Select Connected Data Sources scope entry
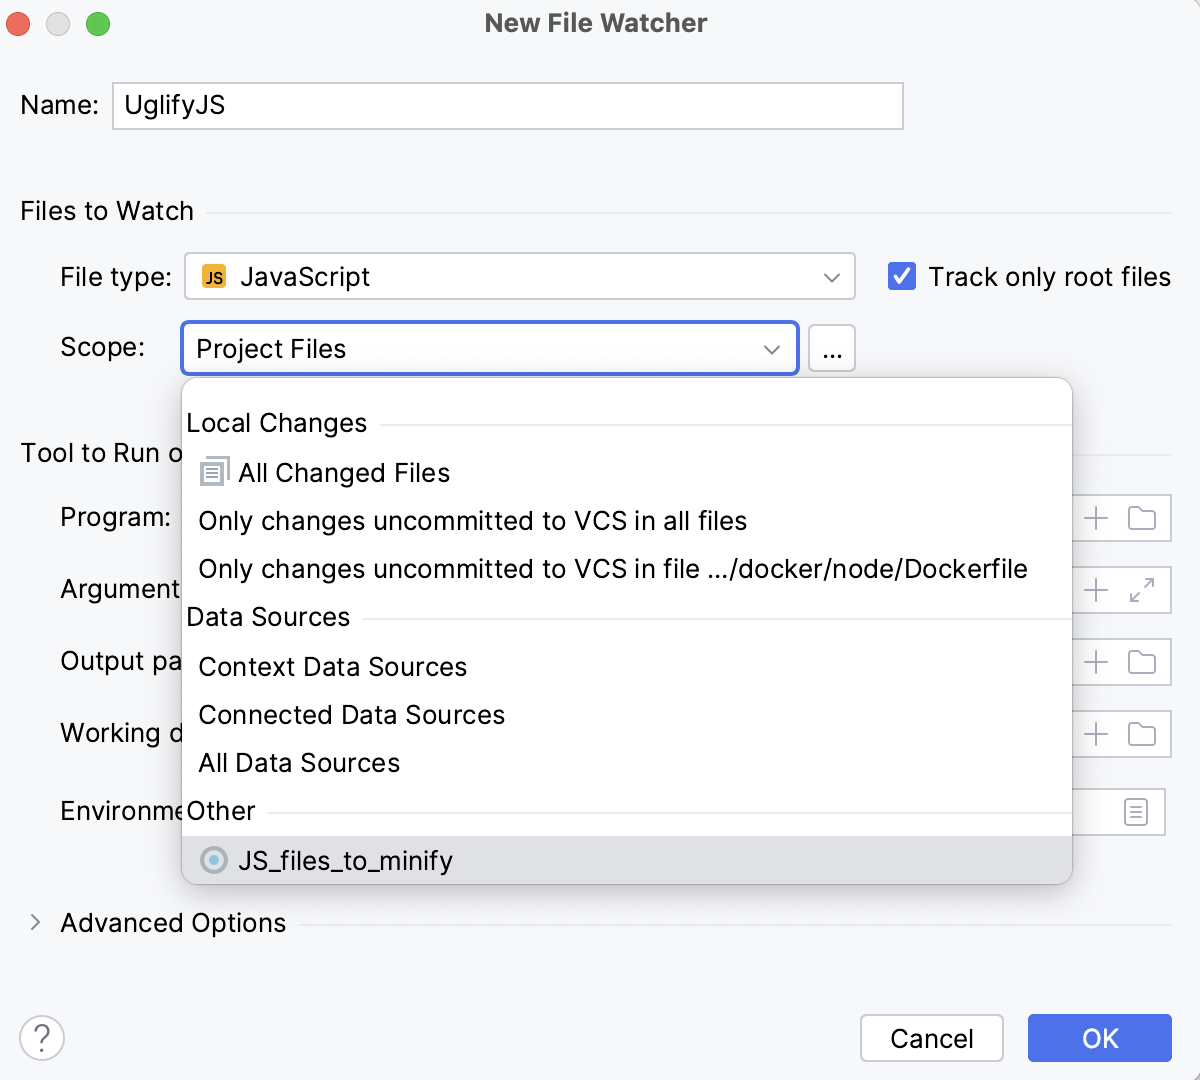This screenshot has height=1080, width=1200. coord(352,715)
